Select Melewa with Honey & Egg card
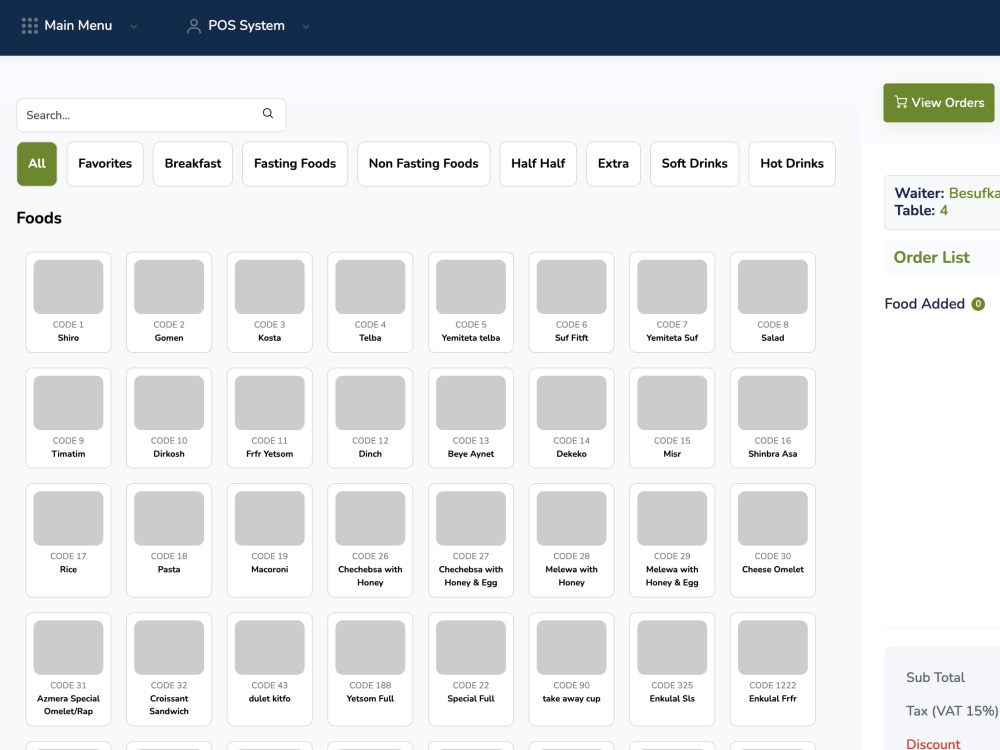 point(672,540)
